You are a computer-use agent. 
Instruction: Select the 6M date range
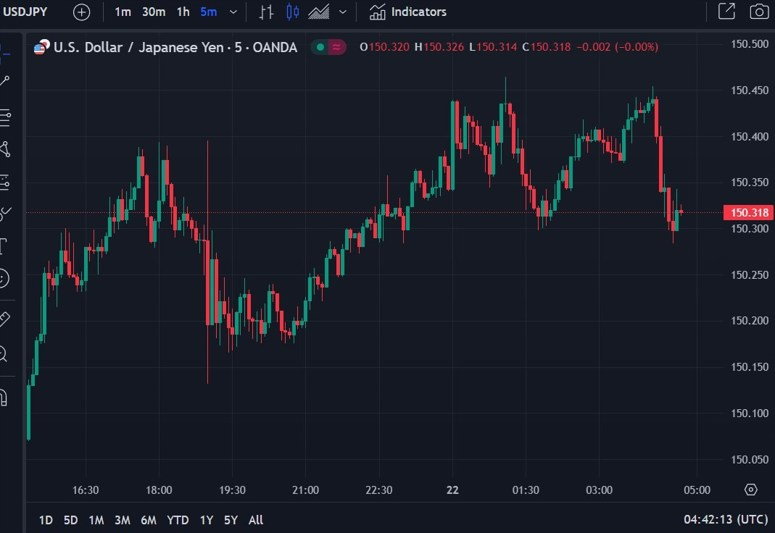pyautogui.click(x=148, y=520)
